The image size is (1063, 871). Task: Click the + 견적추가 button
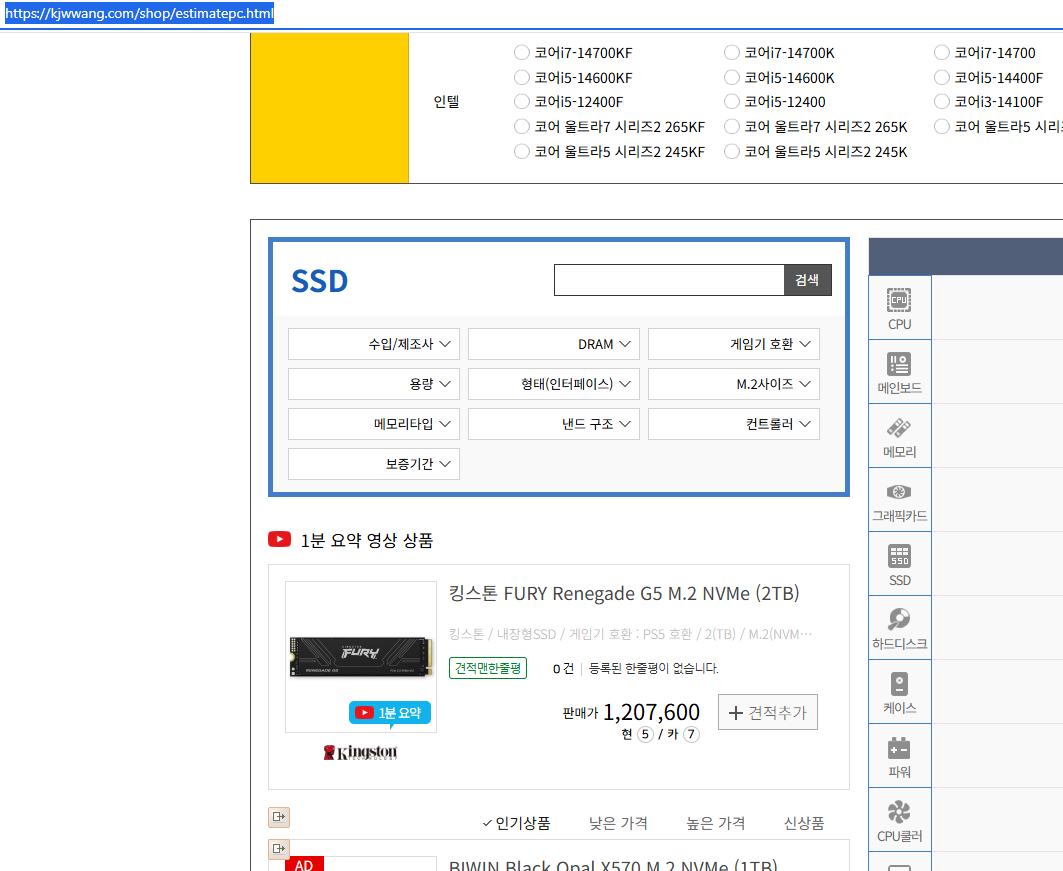pyautogui.click(x=767, y=712)
